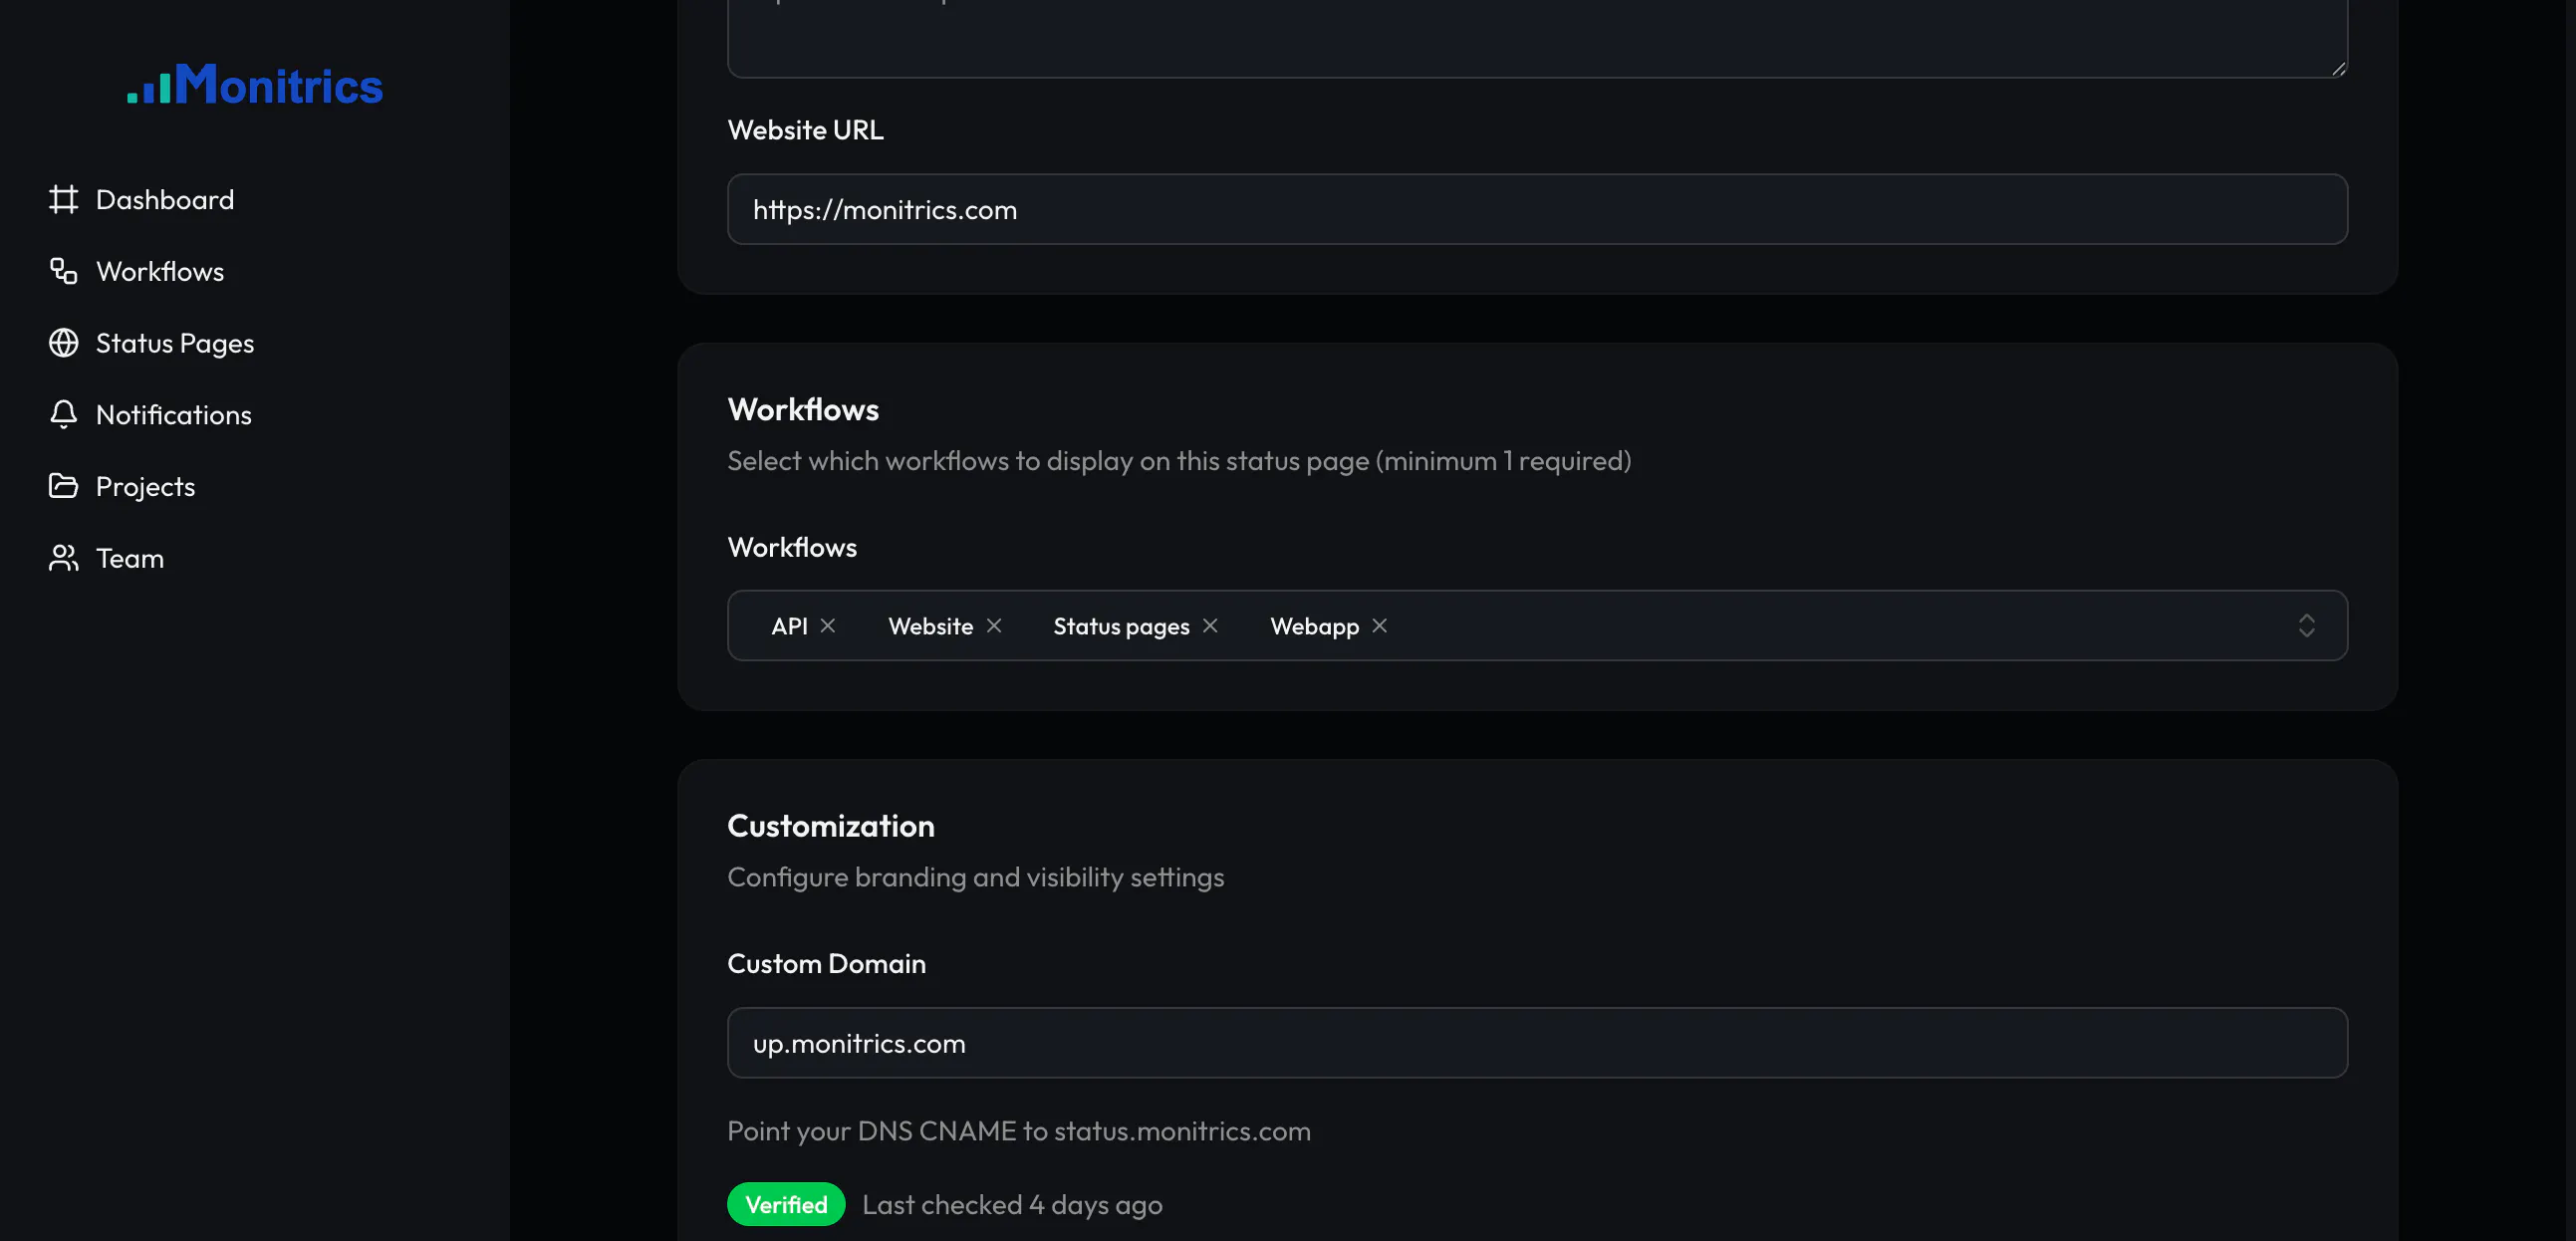This screenshot has height=1241, width=2576.
Task: Click the 'Last checked 4 days ago' text
Action: click(1012, 1205)
